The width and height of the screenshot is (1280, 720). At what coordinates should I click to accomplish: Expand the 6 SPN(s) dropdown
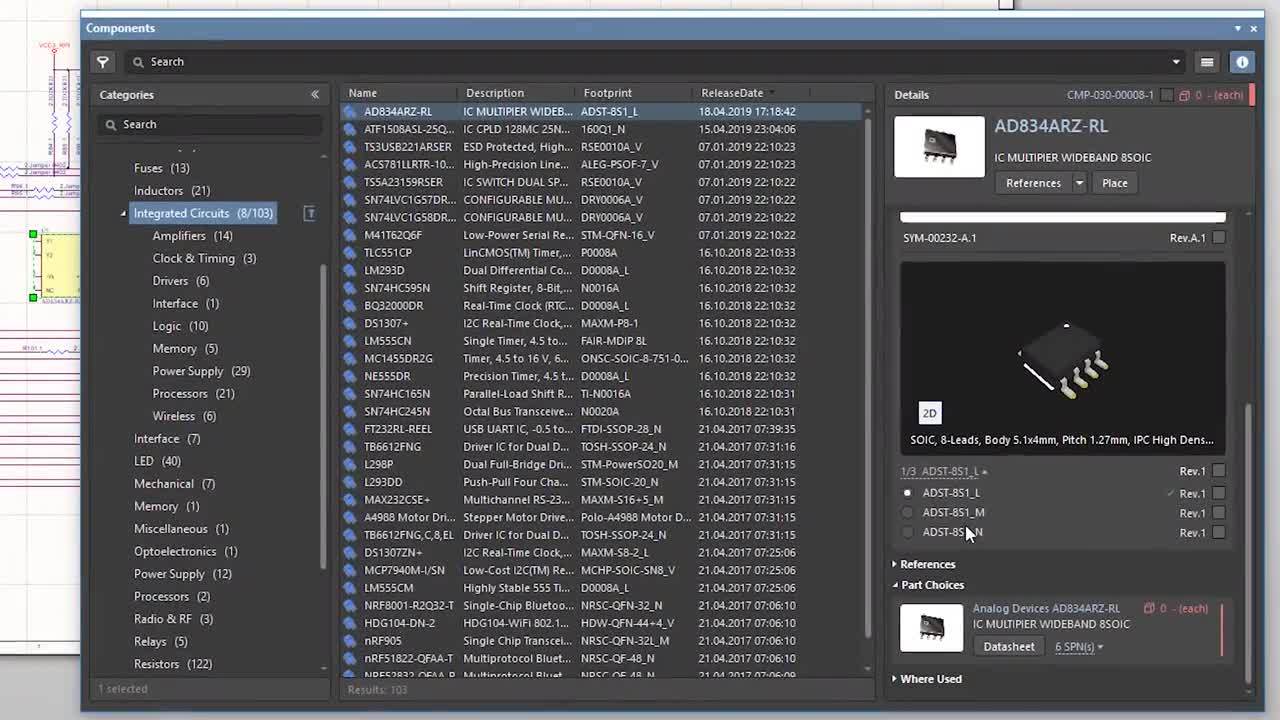point(1079,647)
